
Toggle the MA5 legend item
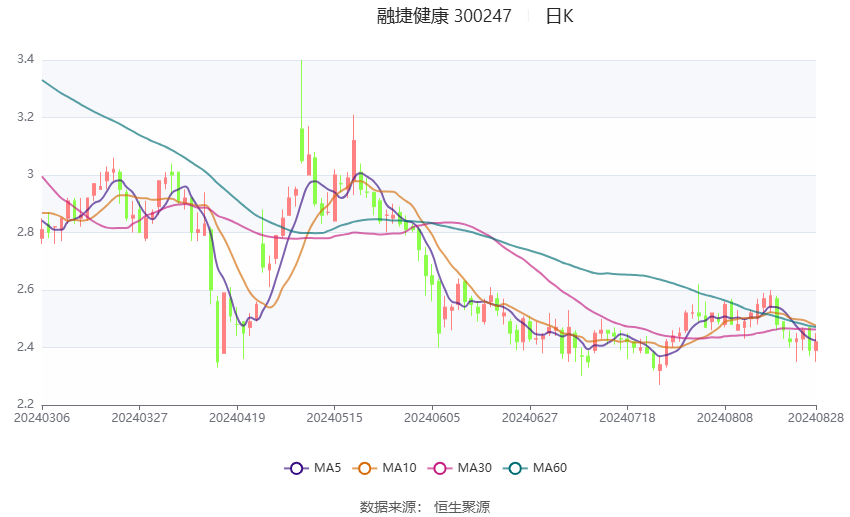click(313, 468)
